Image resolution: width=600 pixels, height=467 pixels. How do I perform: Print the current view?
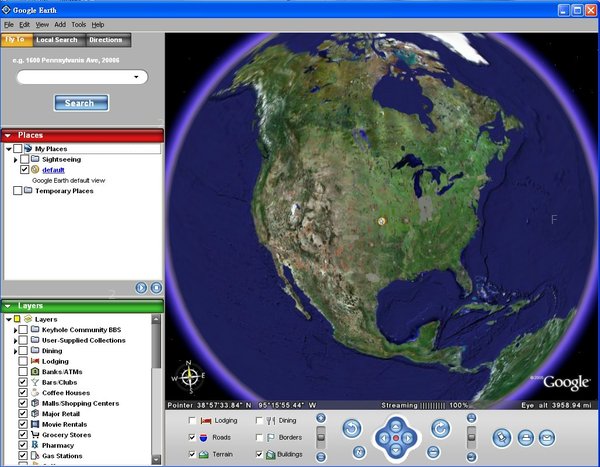(x=526, y=438)
